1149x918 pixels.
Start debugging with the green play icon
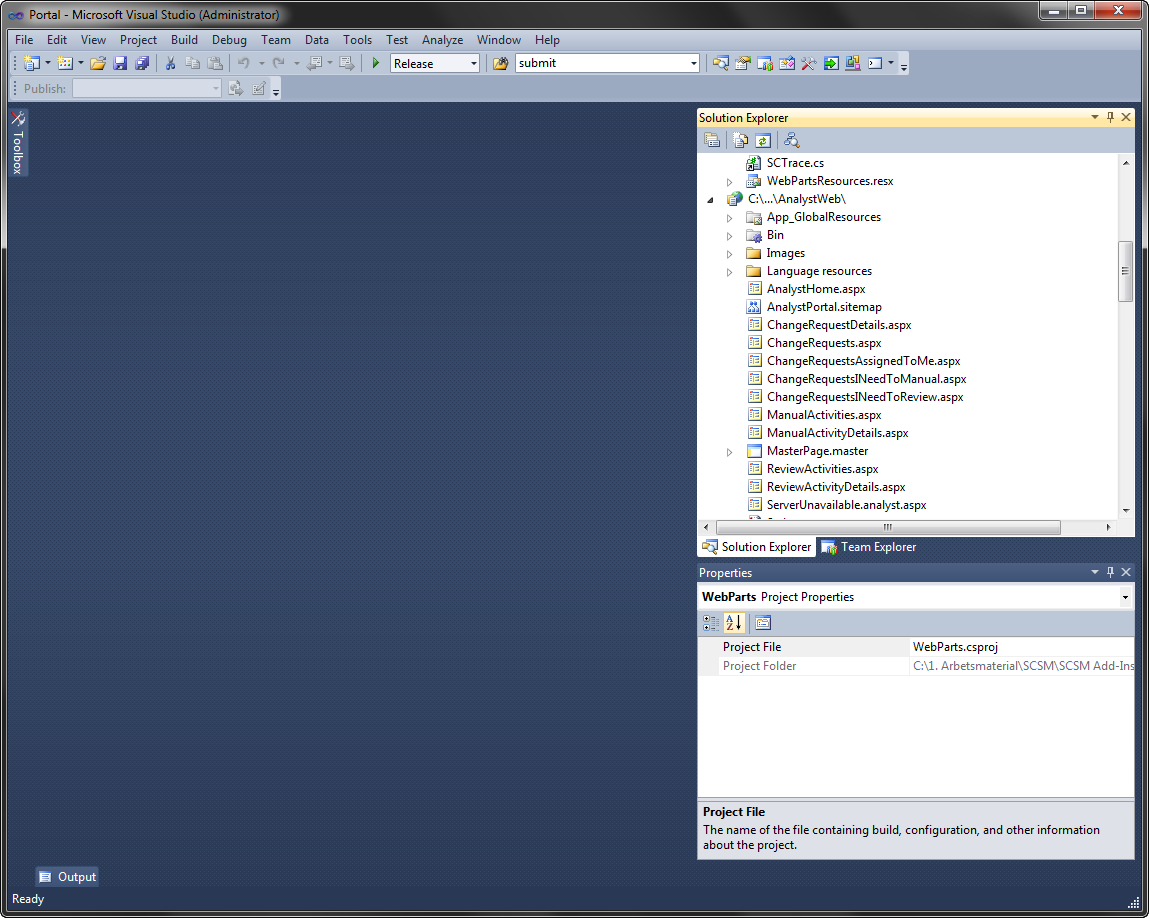[376, 64]
